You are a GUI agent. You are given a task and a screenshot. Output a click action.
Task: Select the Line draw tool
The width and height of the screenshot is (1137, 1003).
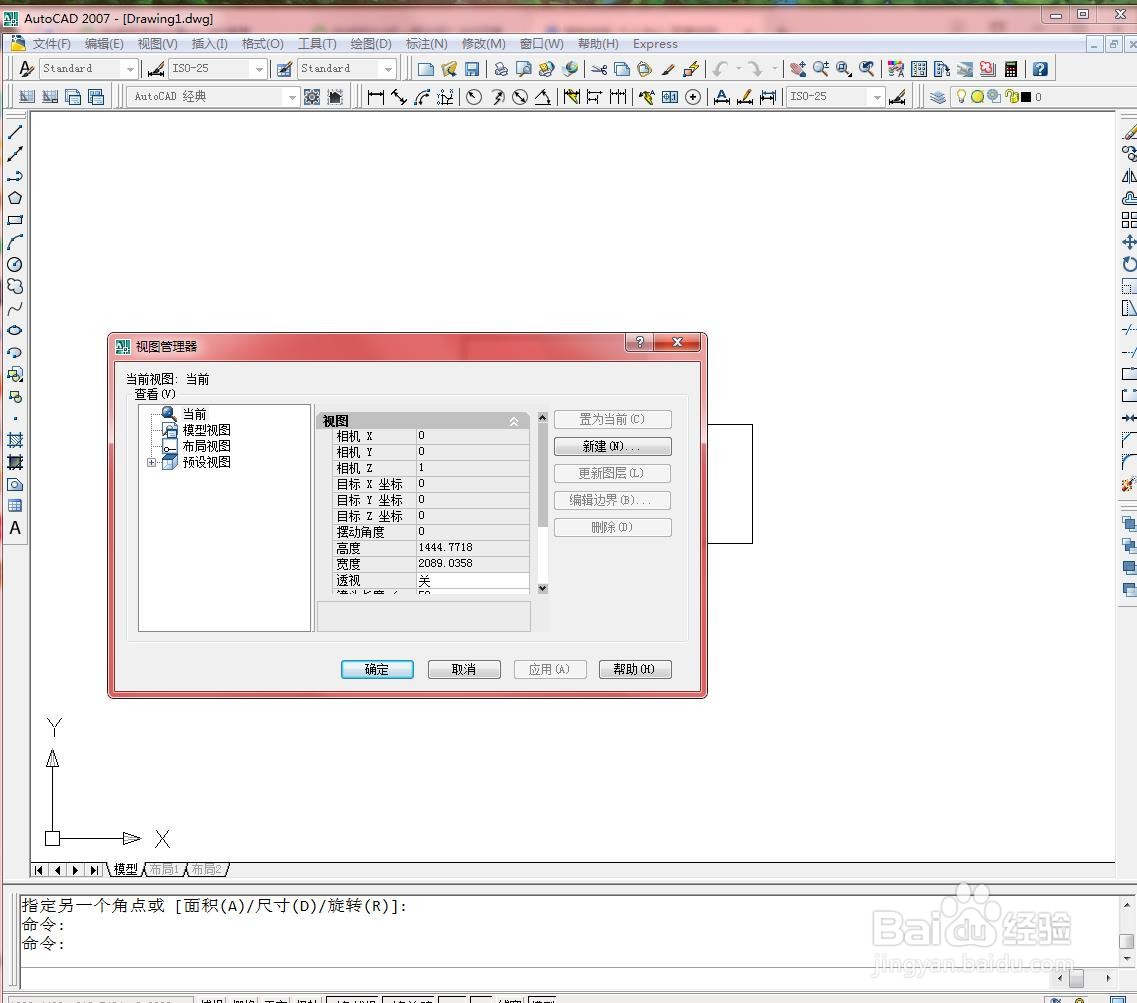[x=15, y=132]
